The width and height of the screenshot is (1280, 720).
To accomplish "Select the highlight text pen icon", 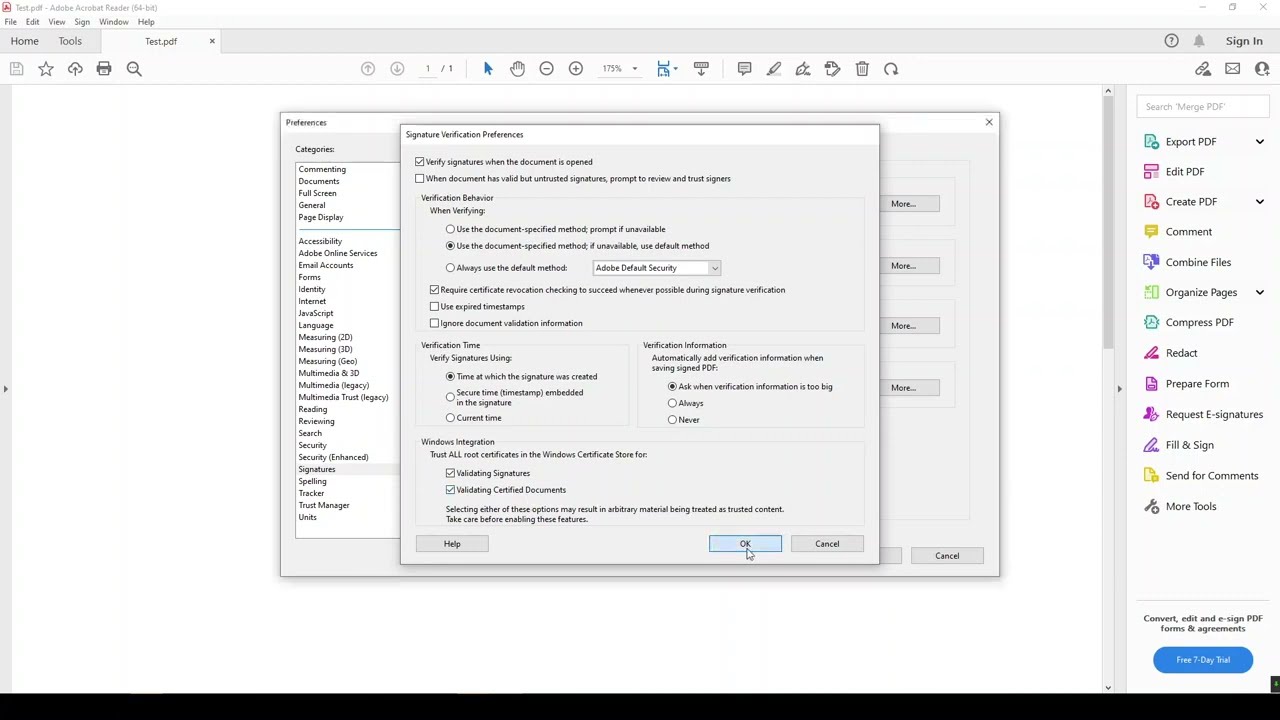I will [774, 69].
